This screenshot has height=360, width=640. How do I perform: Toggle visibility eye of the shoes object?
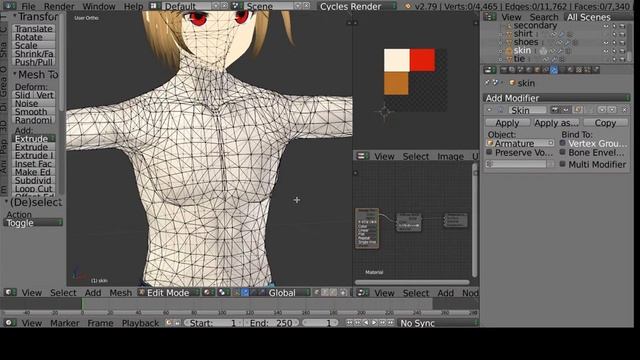click(606, 42)
